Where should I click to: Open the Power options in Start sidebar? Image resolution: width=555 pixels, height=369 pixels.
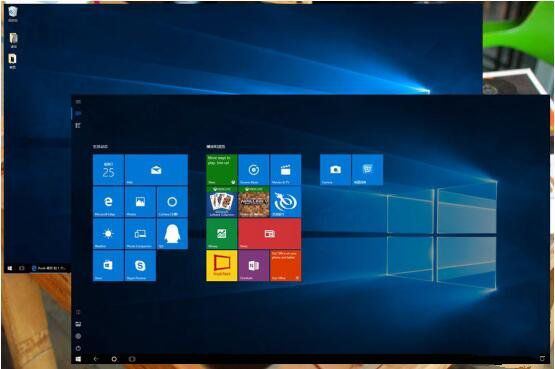(x=78, y=348)
